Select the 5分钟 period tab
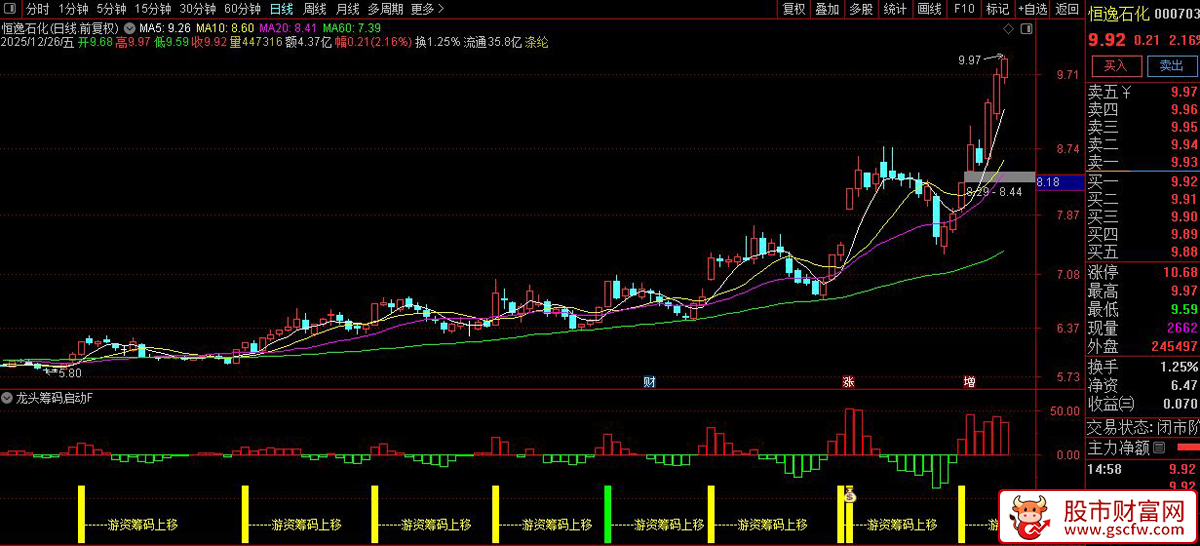Screen dimensions: 1200x546 click(x=111, y=9)
